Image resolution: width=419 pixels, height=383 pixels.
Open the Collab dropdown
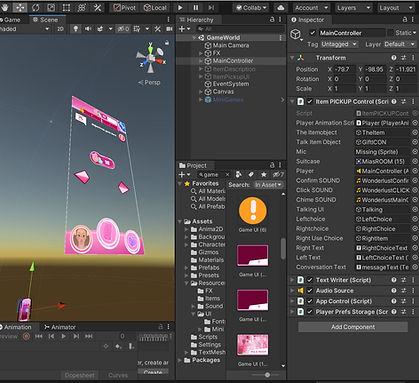pos(251,7)
